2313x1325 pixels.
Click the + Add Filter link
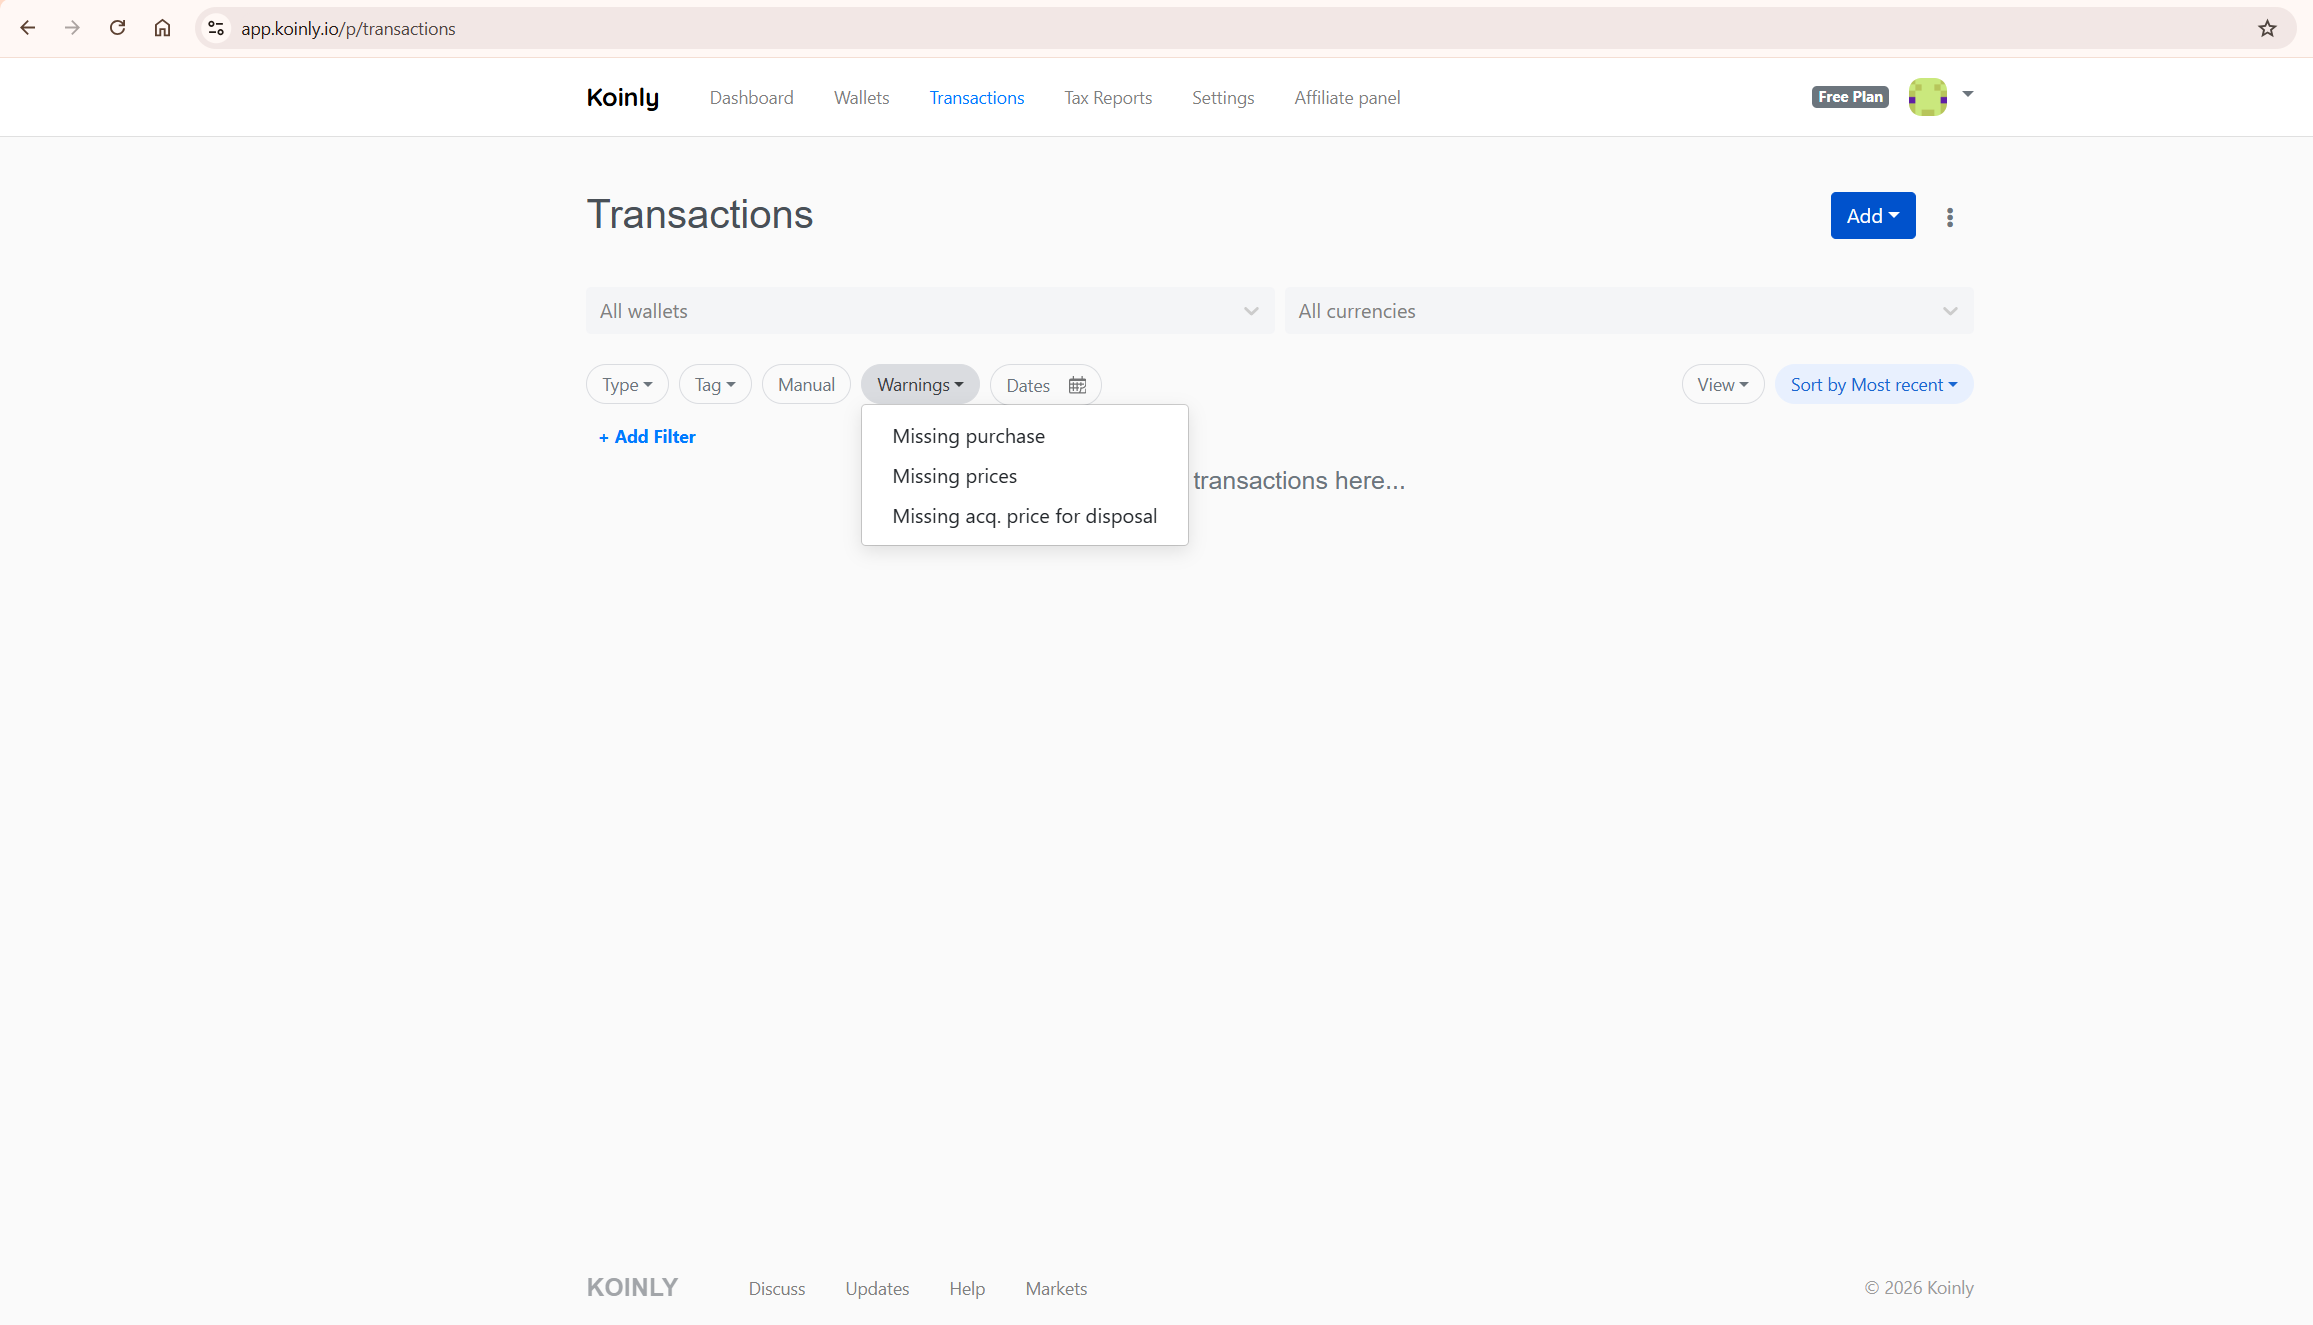[x=646, y=436]
